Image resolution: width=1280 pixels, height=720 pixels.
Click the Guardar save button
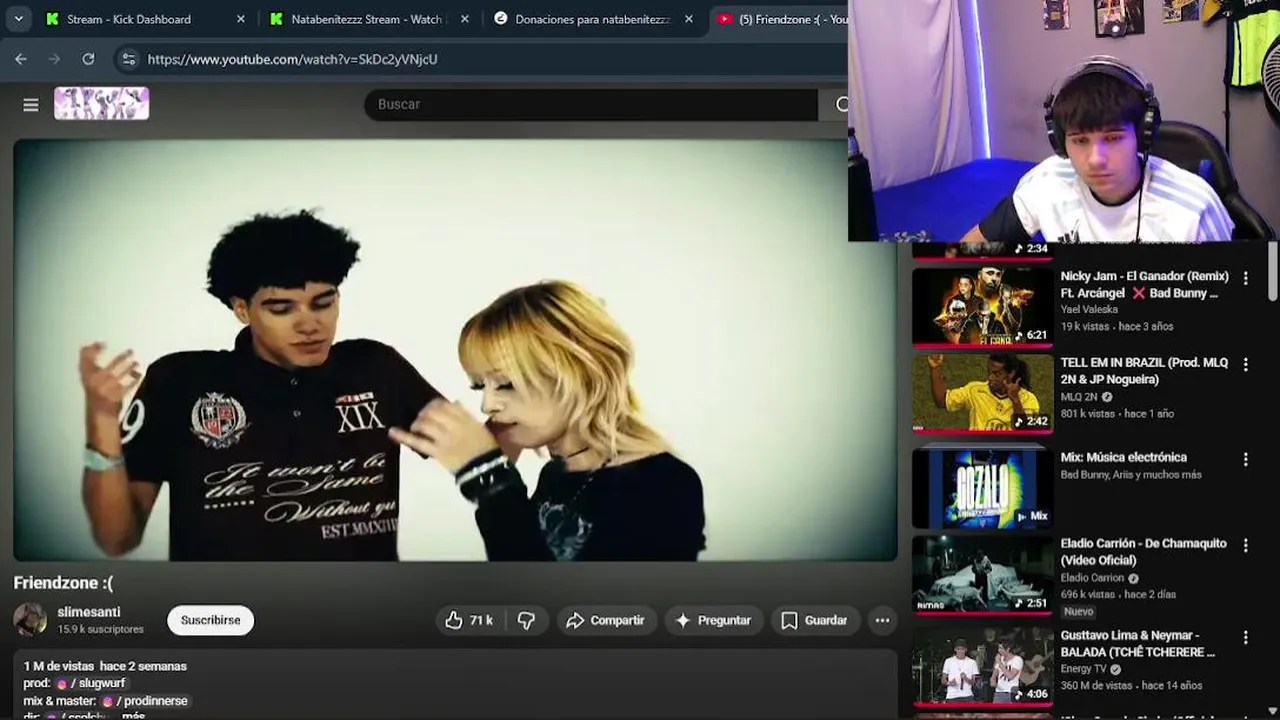coord(814,620)
